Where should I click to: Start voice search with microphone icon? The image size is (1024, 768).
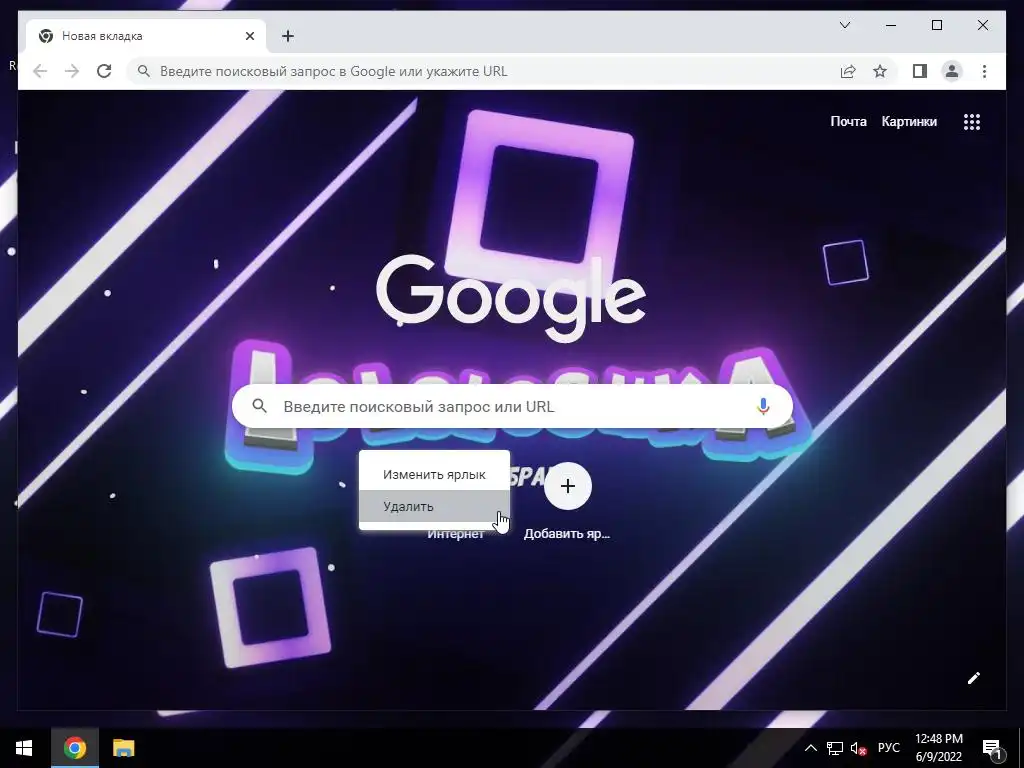[x=763, y=406]
